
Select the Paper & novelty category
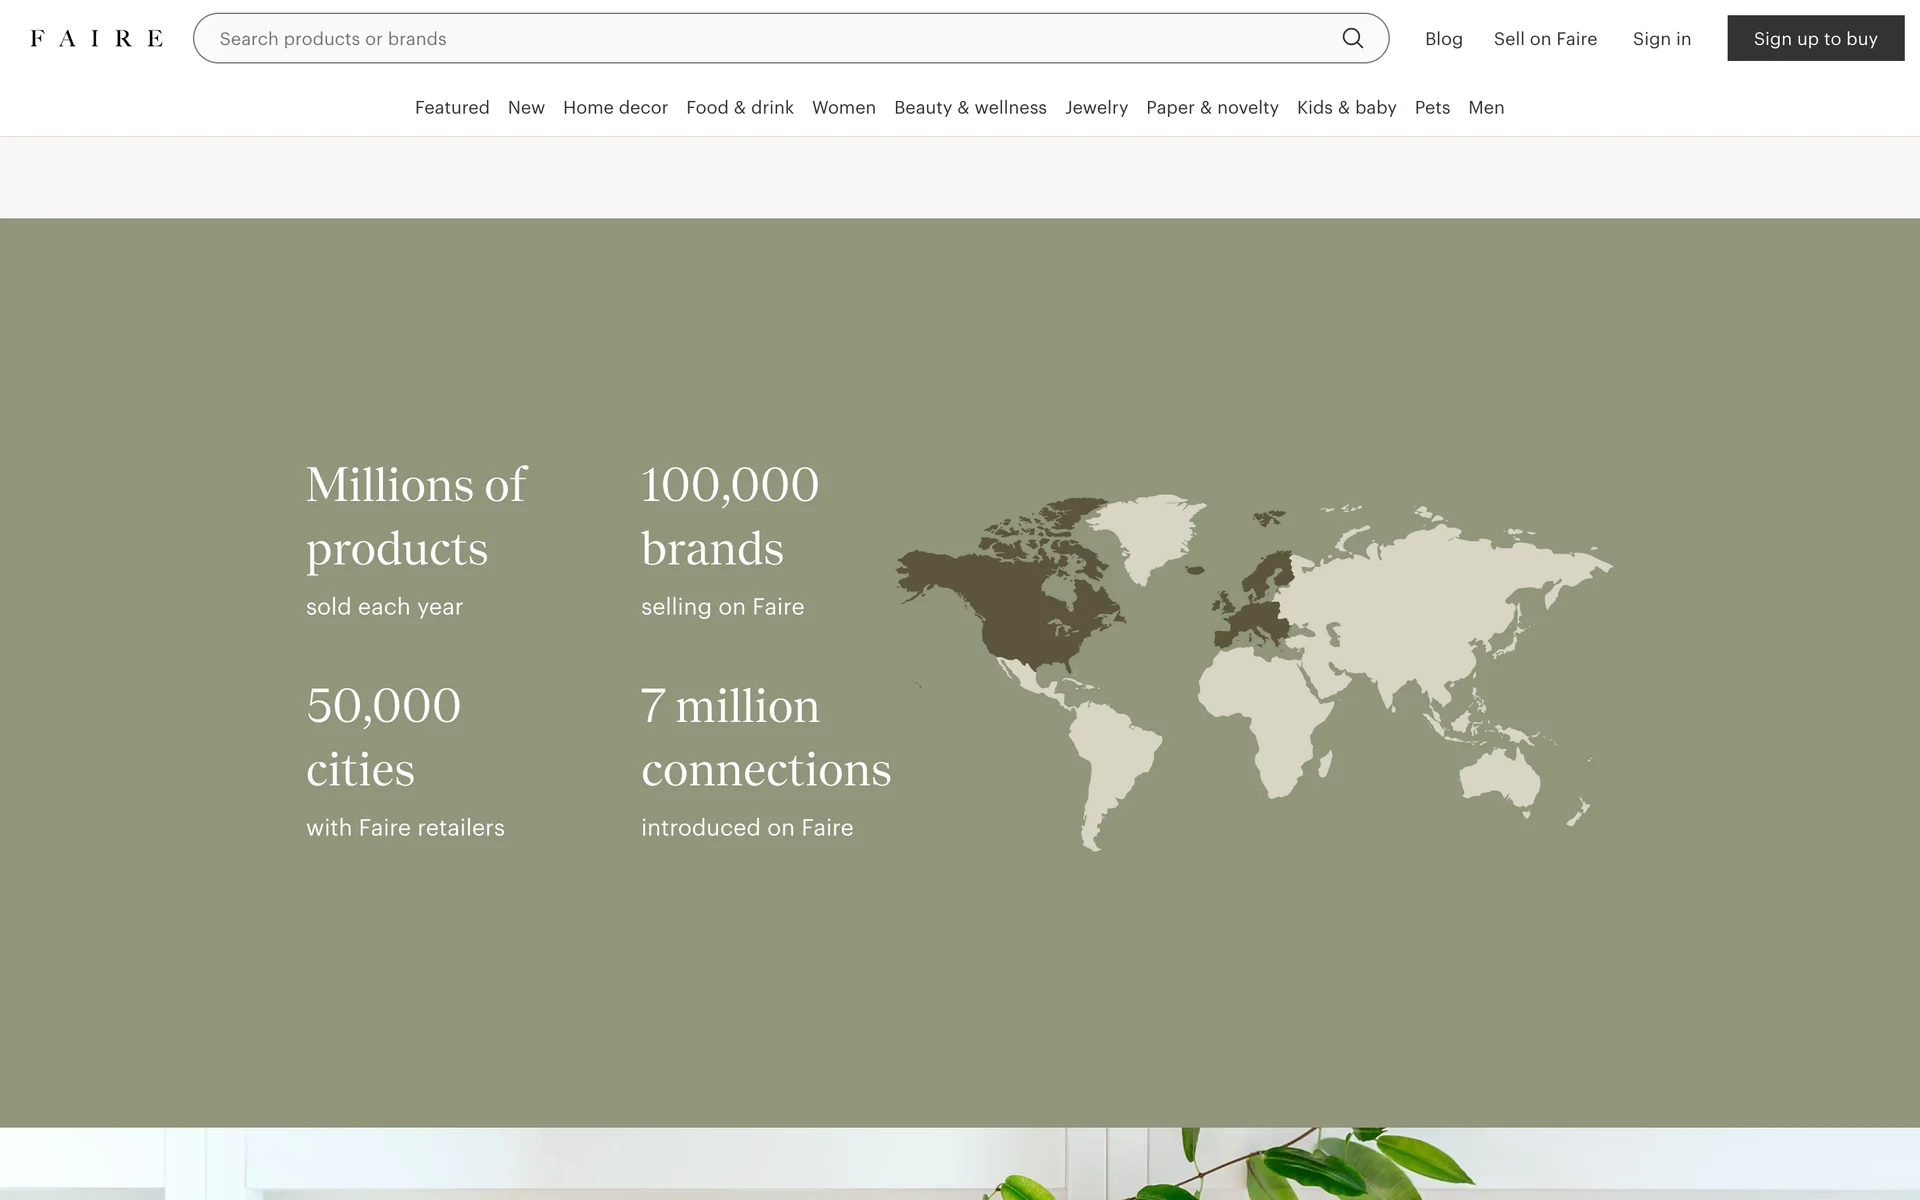coord(1212,107)
